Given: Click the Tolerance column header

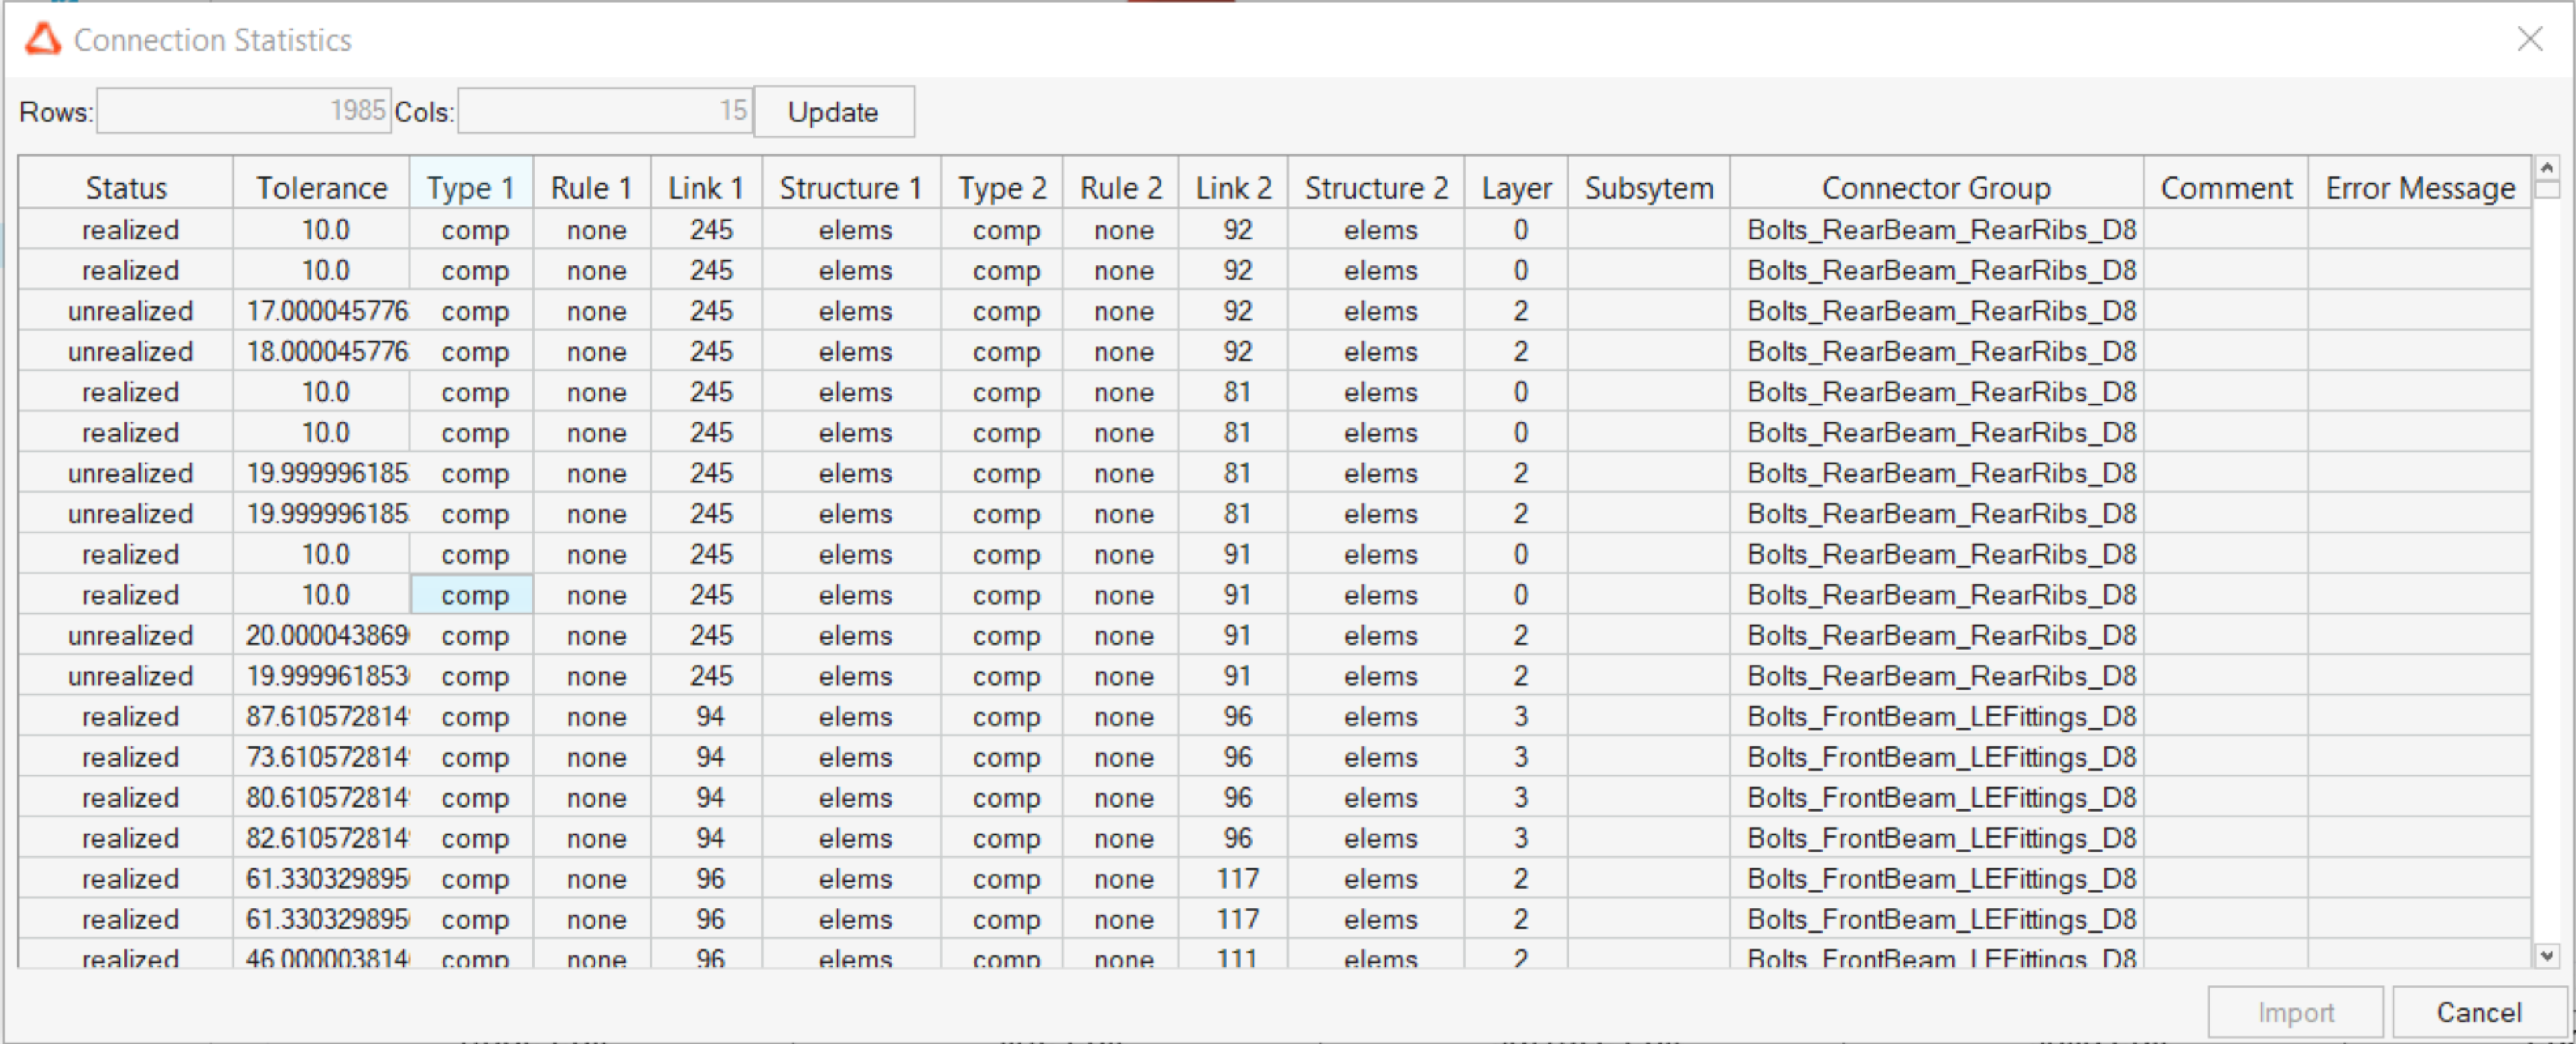Looking at the screenshot, I should pyautogui.click(x=321, y=188).
